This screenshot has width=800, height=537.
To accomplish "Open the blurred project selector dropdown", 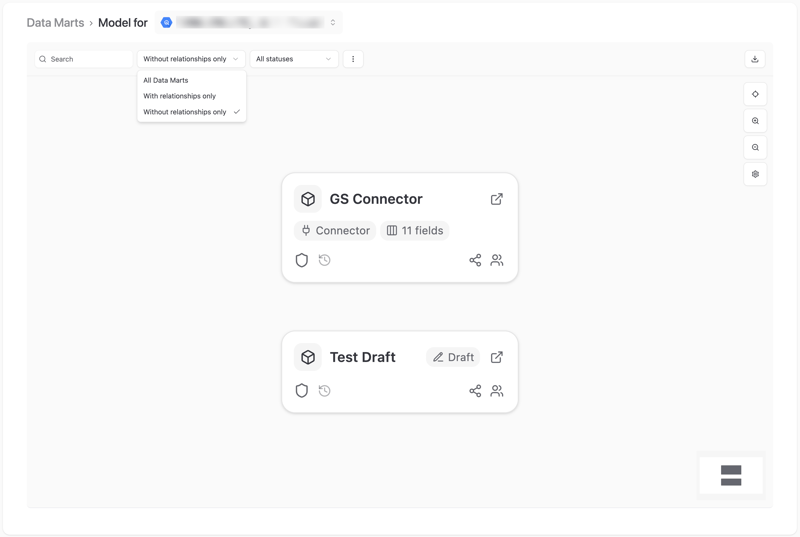I will point(248,22).
